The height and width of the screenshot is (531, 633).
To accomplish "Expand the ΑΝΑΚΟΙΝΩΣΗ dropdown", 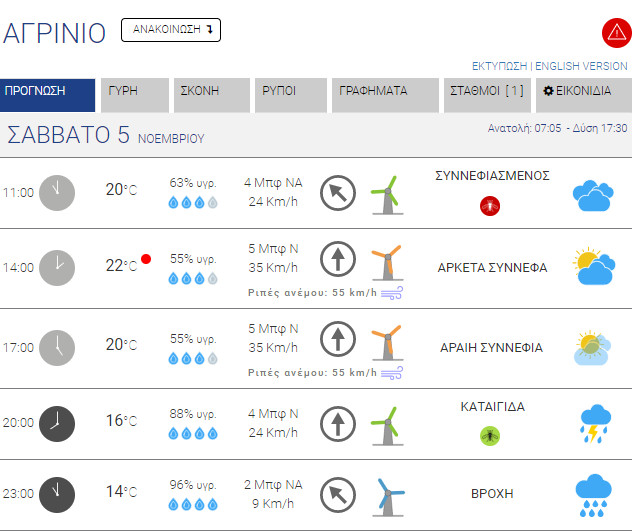I will point(171,30).
